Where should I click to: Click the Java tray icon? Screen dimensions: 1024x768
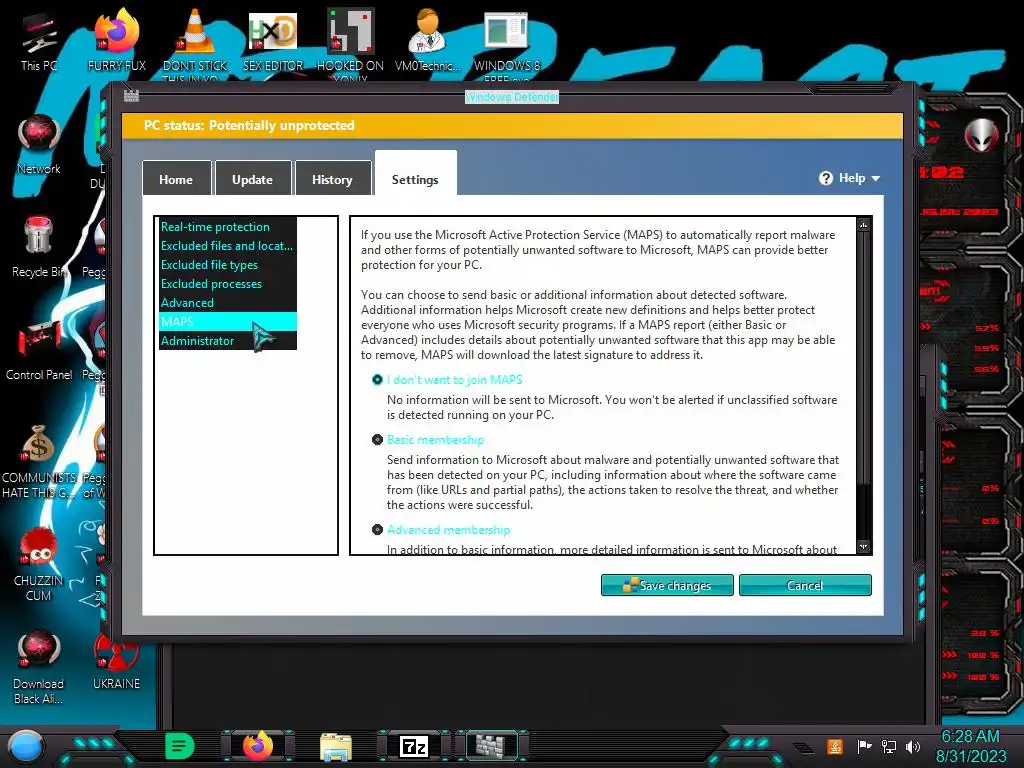(835, 746)
